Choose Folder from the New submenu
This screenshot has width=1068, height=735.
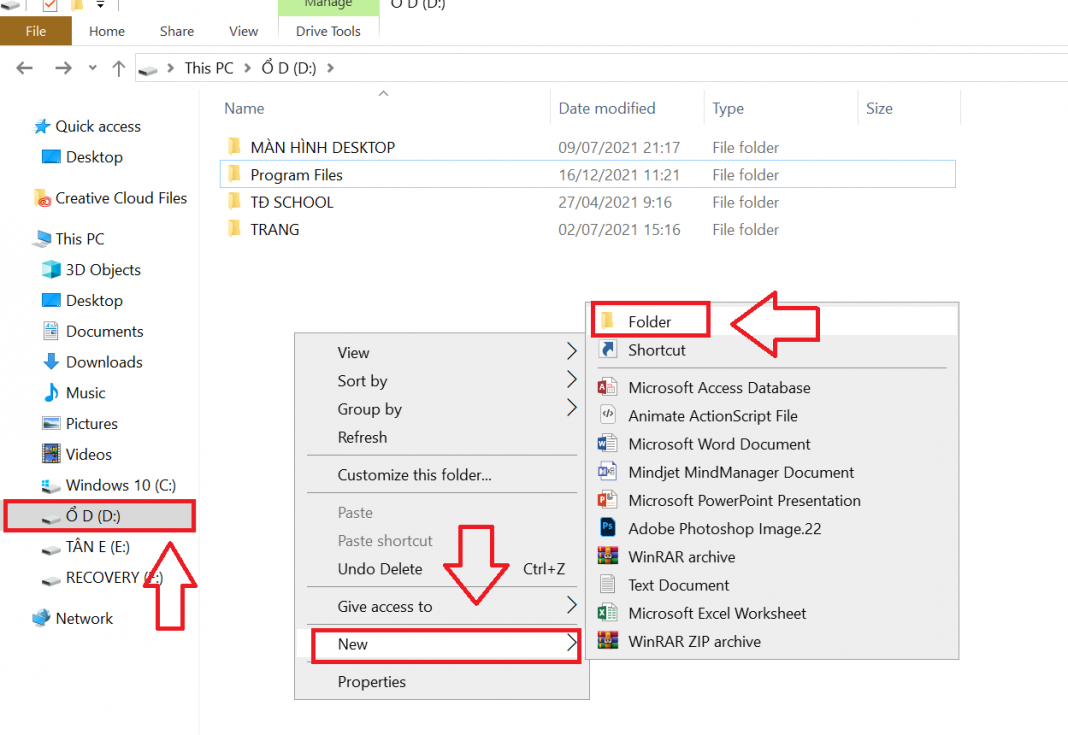point(650,321)
